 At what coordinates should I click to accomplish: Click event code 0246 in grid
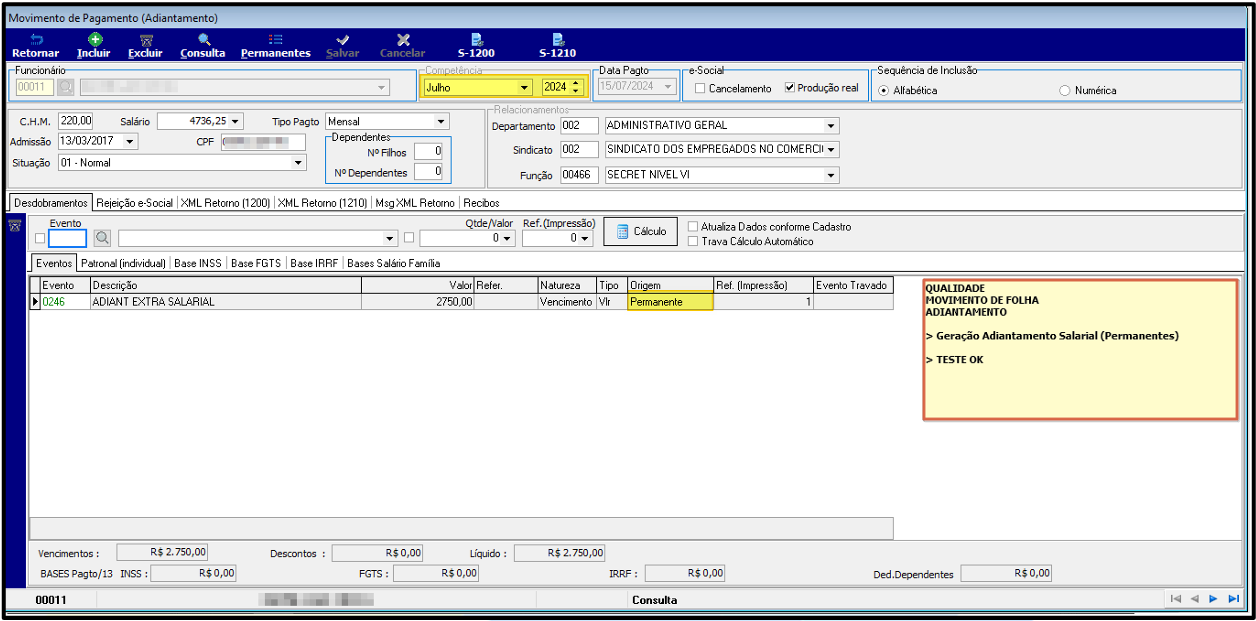click(54, 301)
